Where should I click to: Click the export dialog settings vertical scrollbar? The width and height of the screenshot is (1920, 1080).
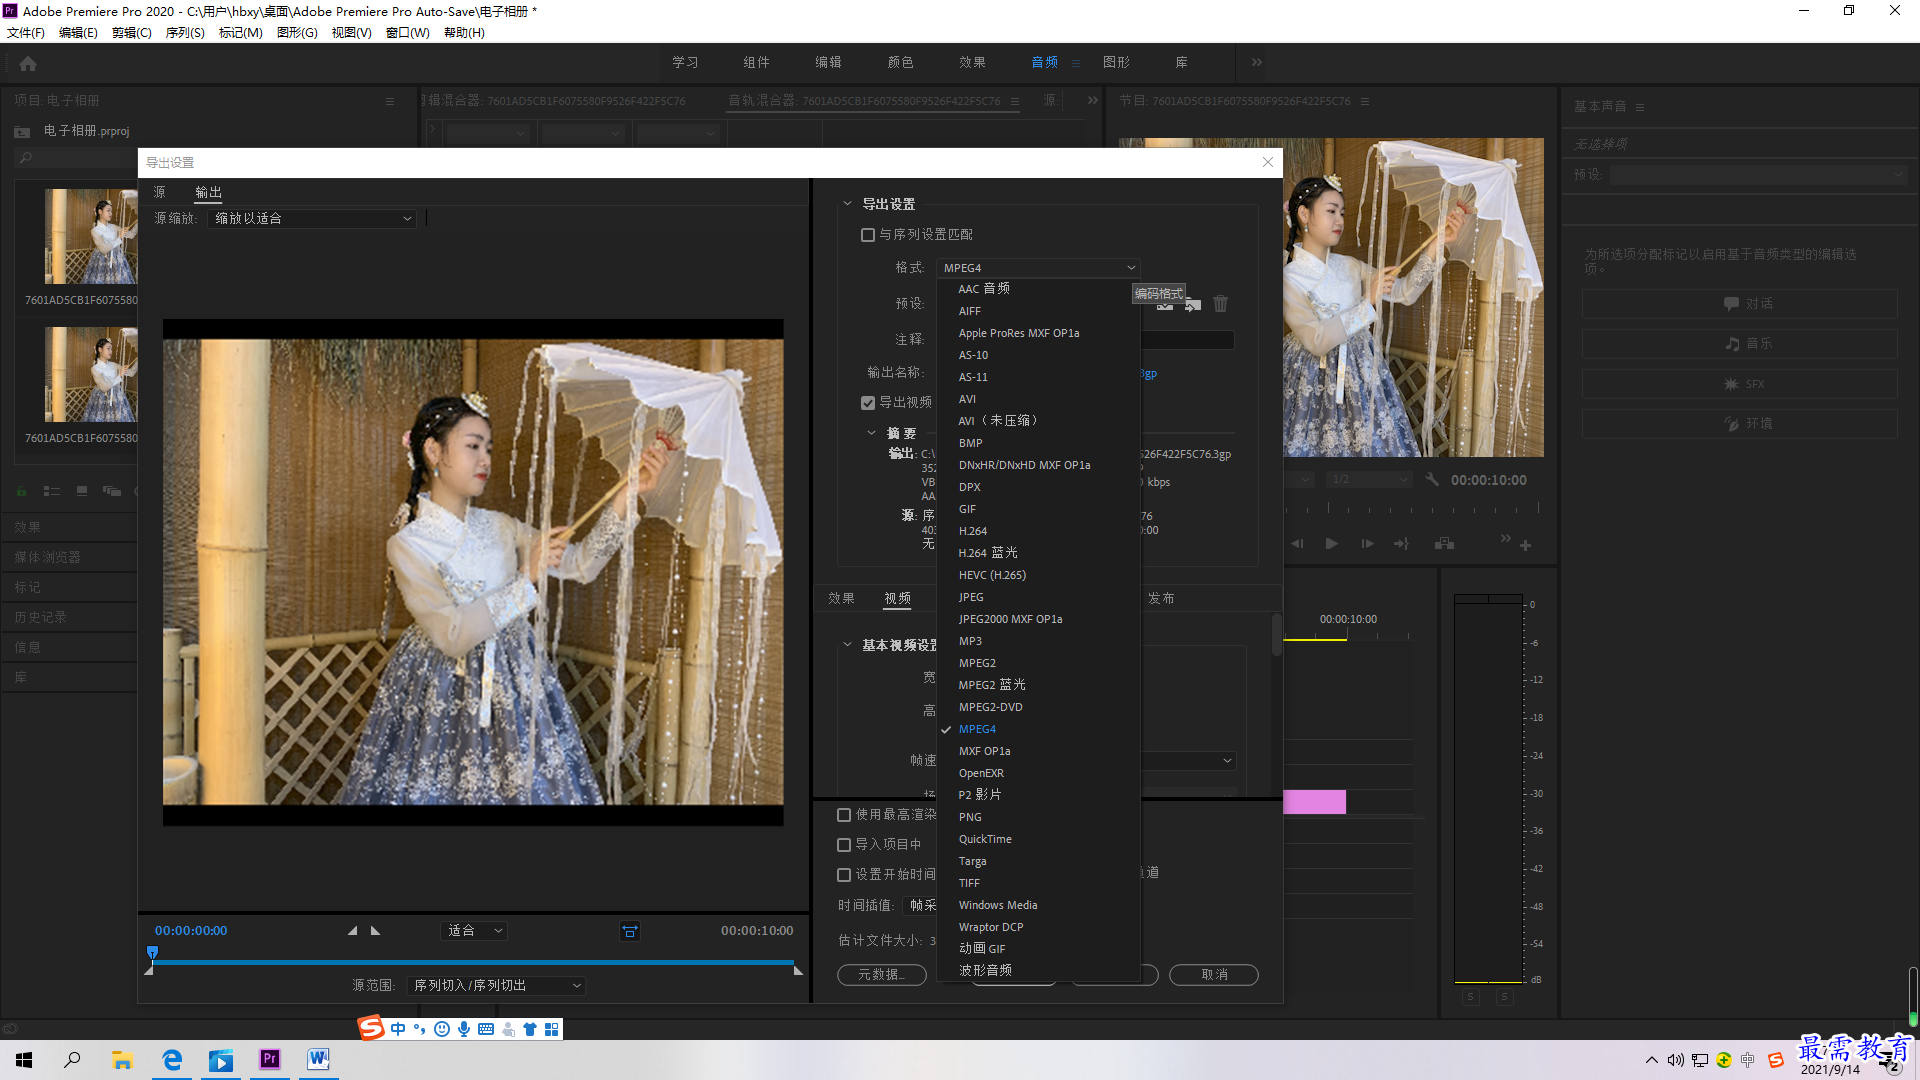click(1276, 635)
